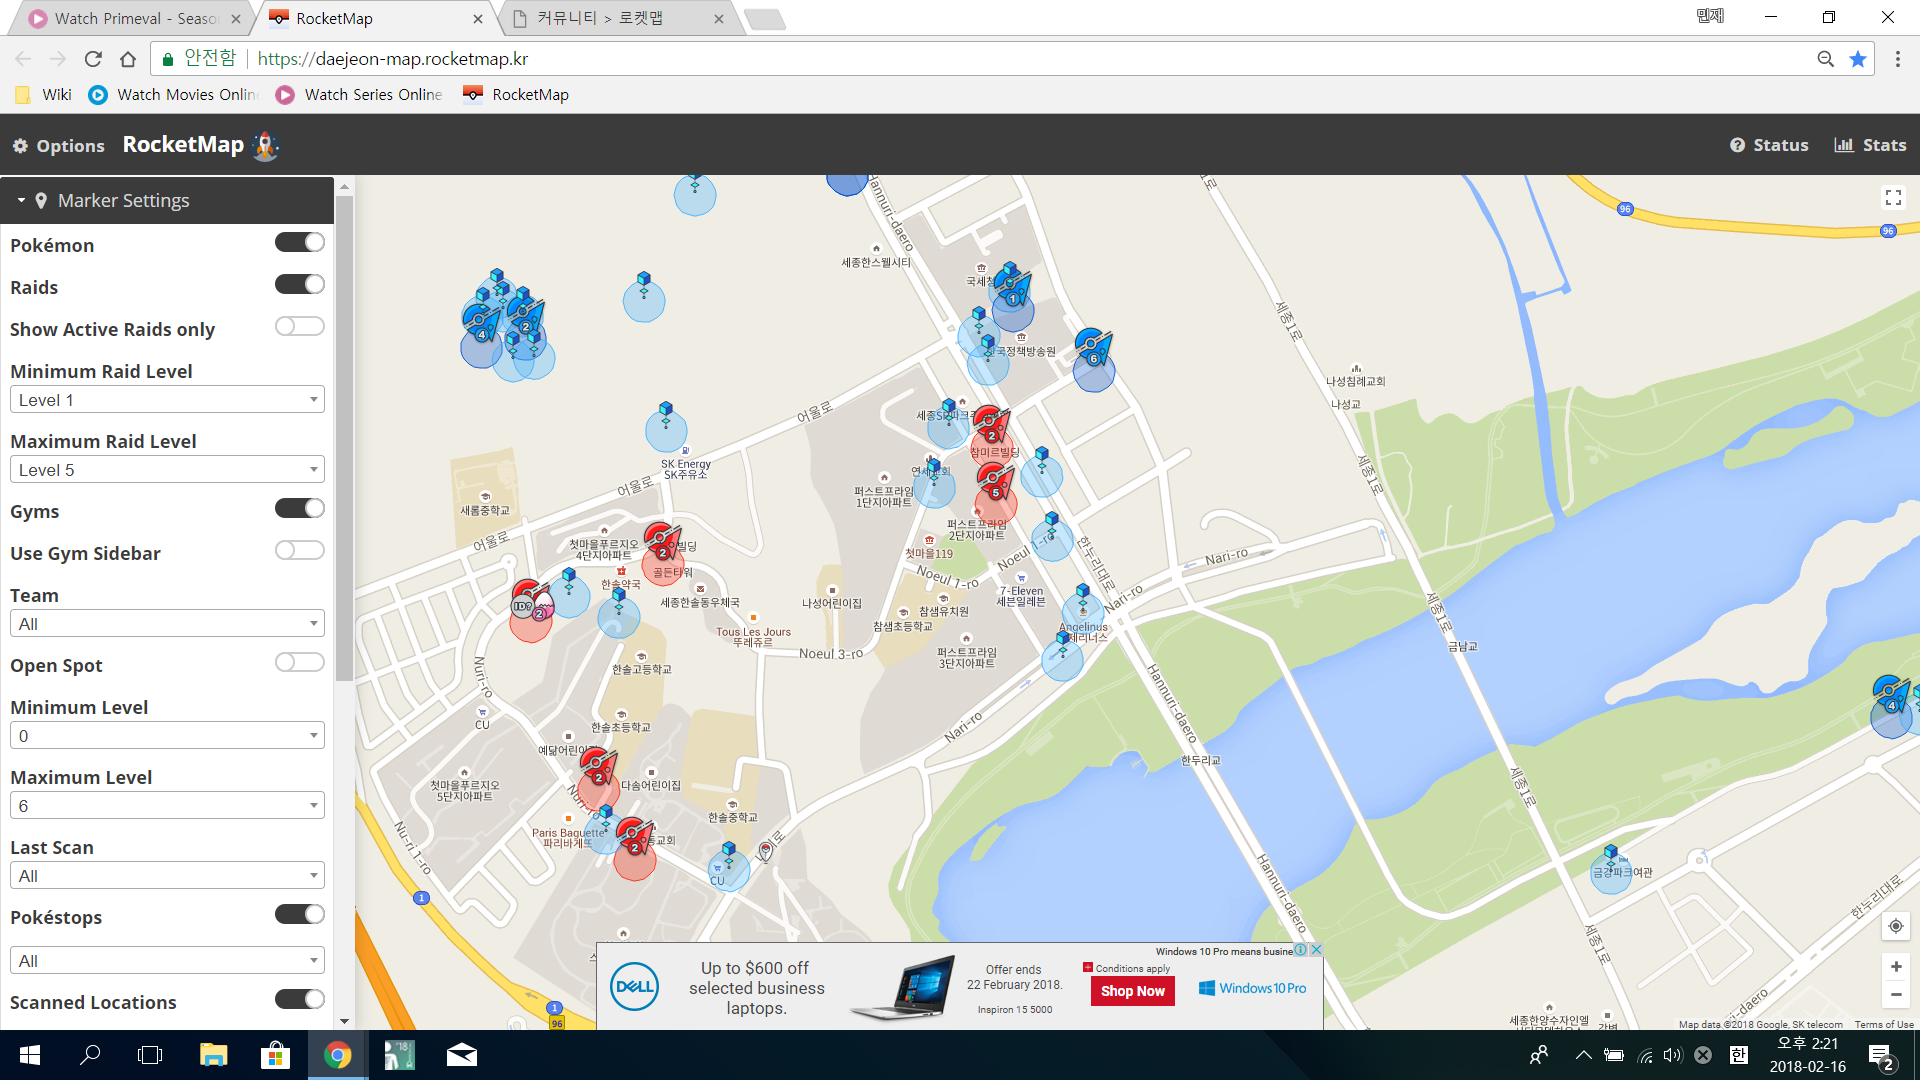The height and width of the screenshot is (1080, 1920).
Task: Go to the browser home page
Action: click(x=127, y=59)
